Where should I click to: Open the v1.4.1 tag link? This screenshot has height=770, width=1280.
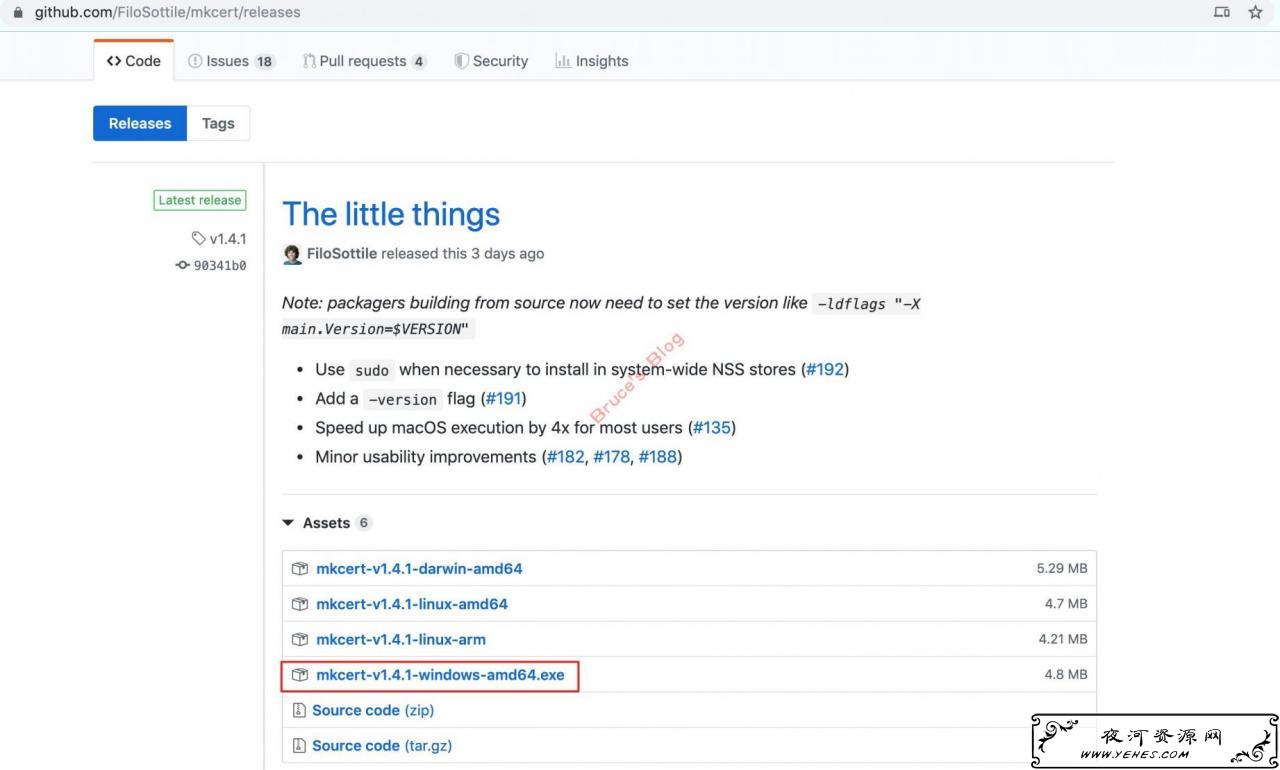click(228, 239)
